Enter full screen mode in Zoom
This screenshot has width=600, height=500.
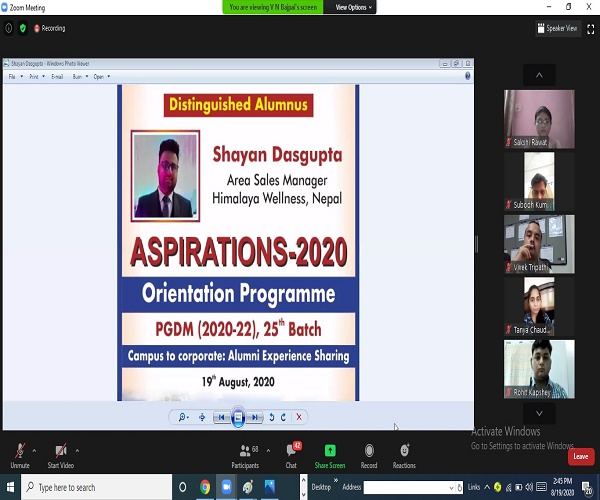point(590,28)
